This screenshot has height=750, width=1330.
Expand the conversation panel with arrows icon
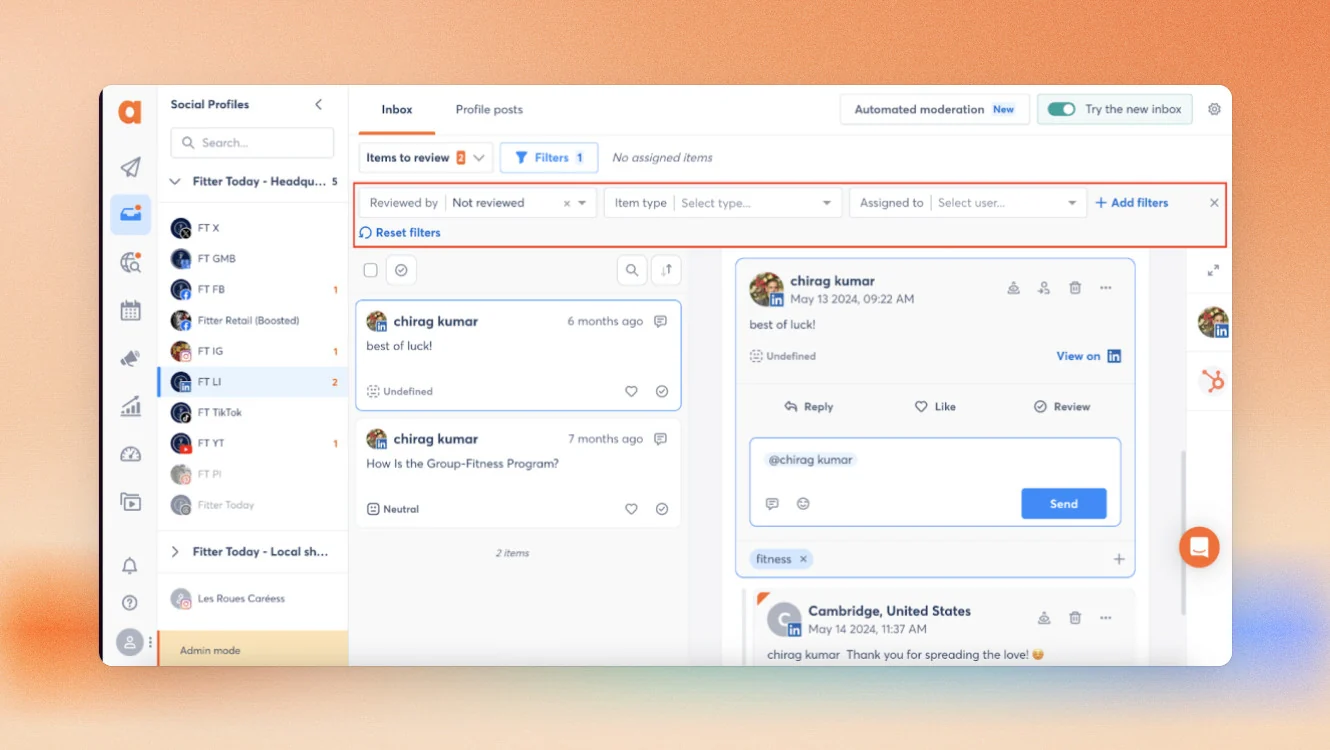(1213, 270)
